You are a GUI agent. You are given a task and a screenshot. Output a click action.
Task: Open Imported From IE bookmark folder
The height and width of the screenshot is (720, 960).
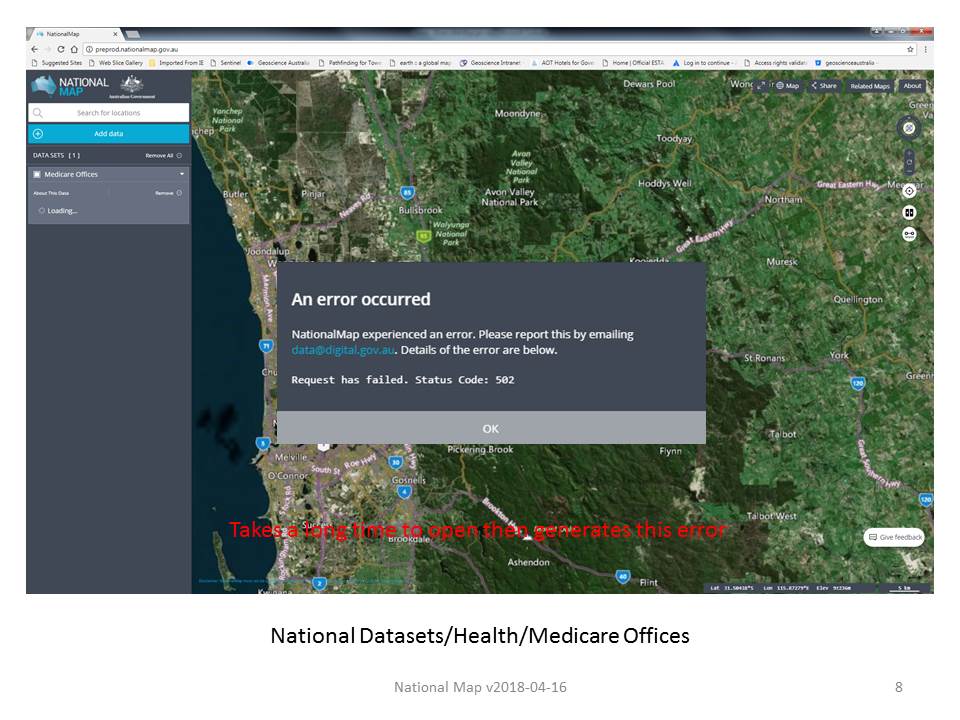[x=176, y=62]
